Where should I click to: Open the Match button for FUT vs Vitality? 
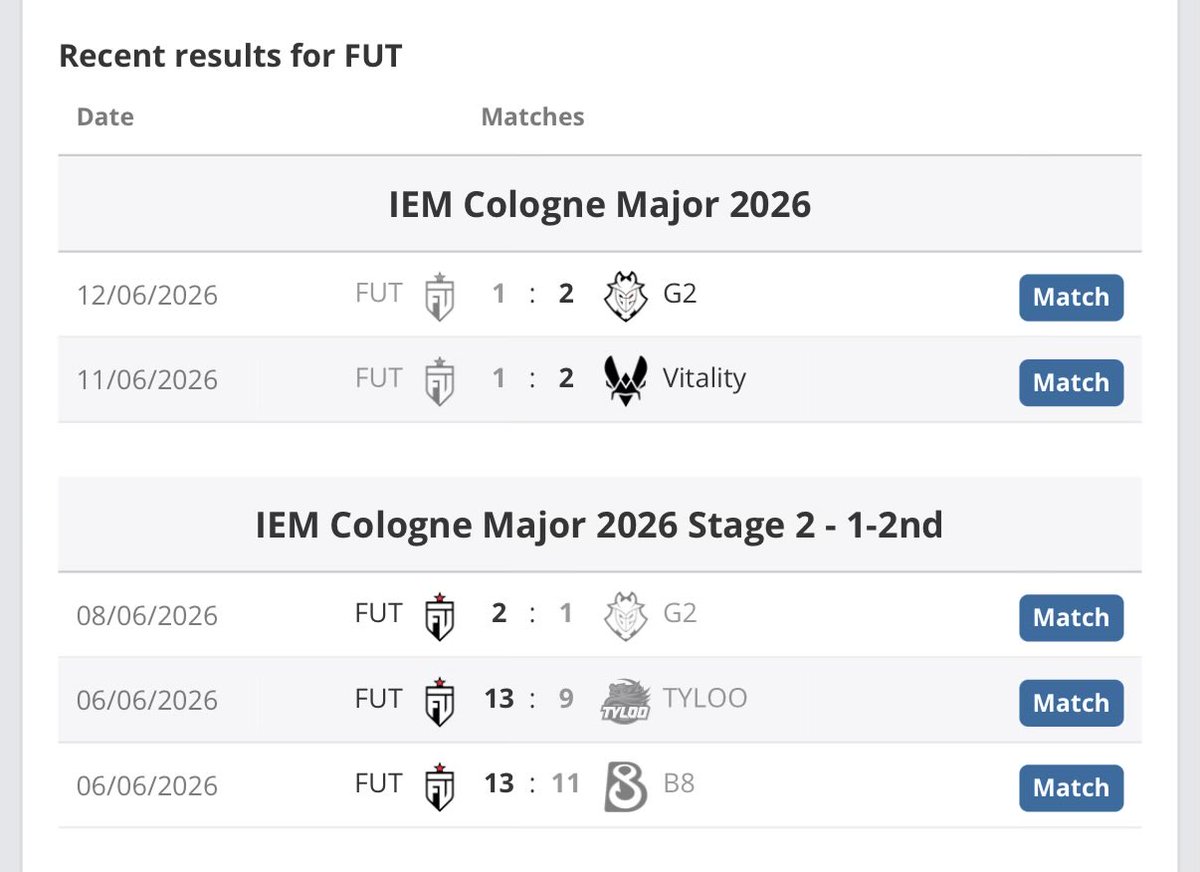[x=1071, y=382]
